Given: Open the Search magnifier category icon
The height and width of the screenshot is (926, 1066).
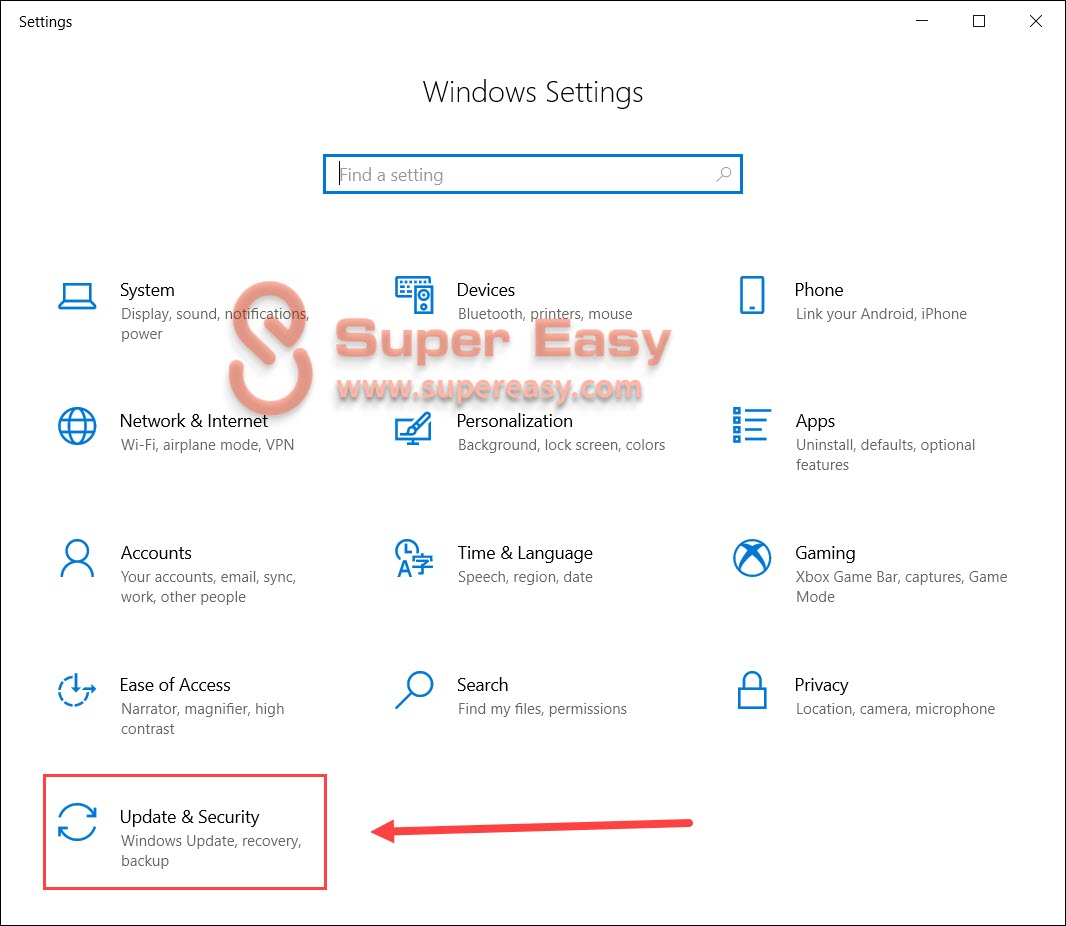Looking at the screenshot, I should pyautogui.click(x=414, y=690).
